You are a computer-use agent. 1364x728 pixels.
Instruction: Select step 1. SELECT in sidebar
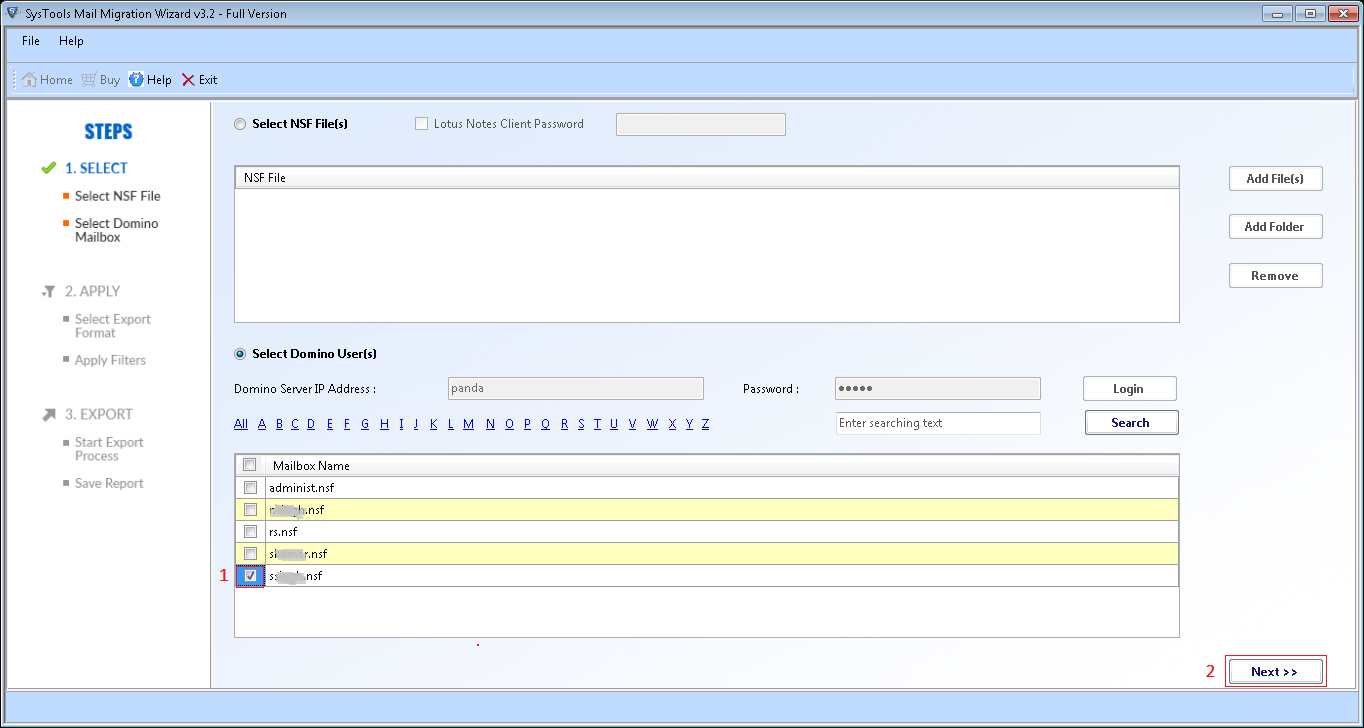(96, 168)
